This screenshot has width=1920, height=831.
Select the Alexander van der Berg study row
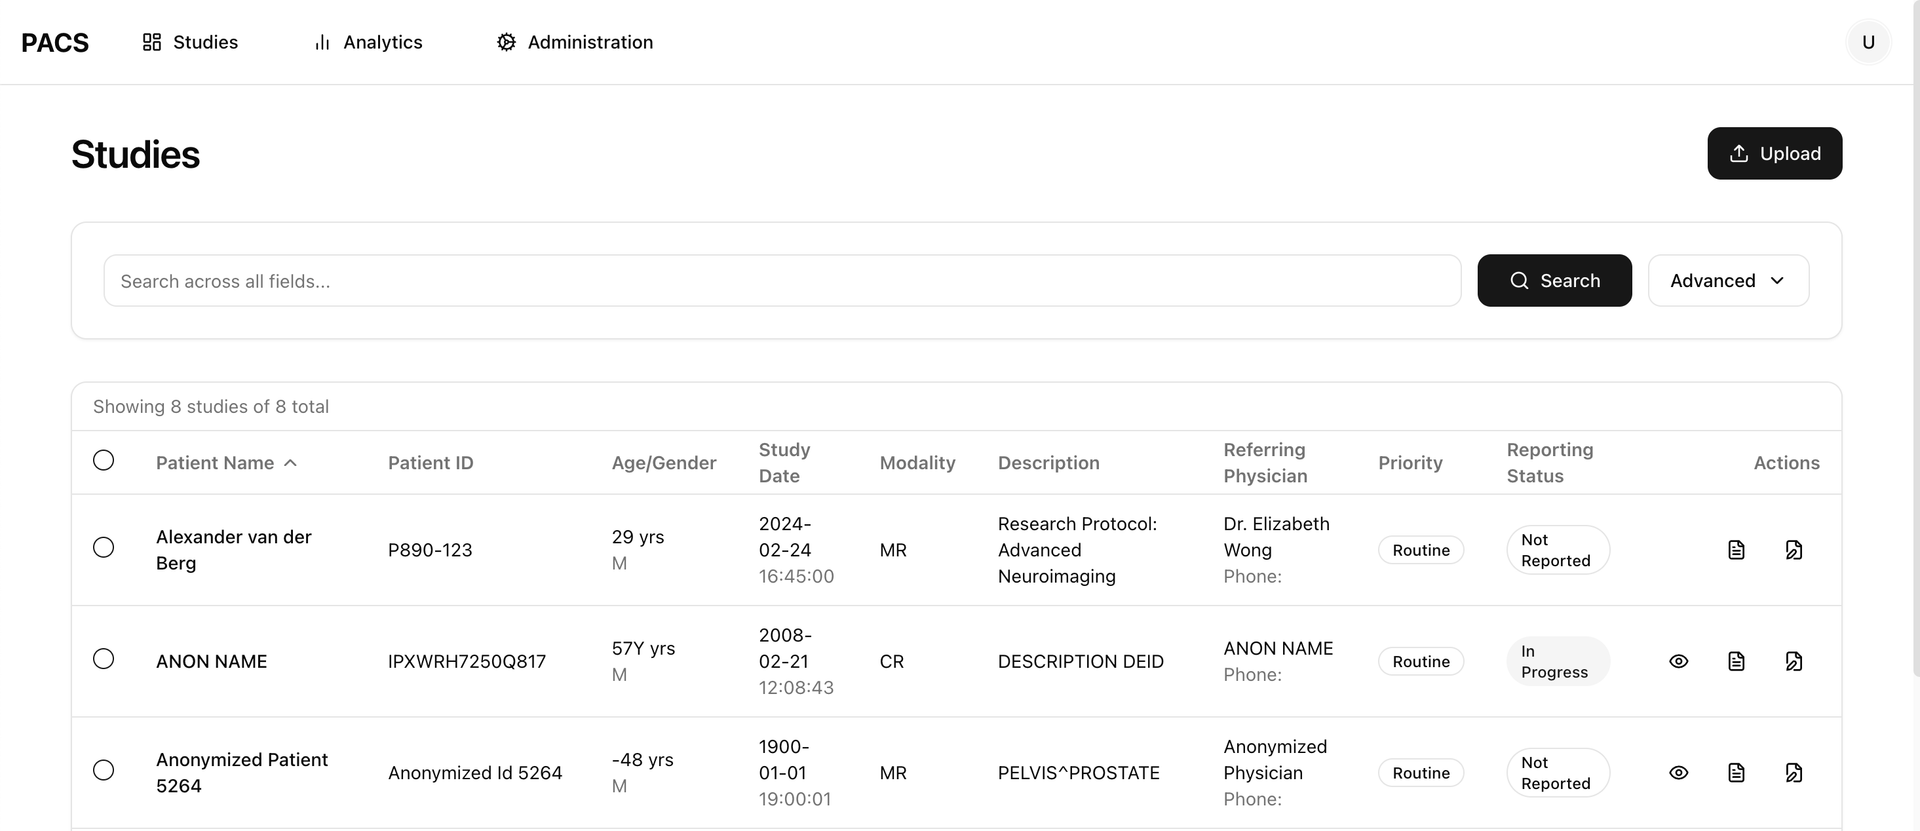[x=103, y=547]
